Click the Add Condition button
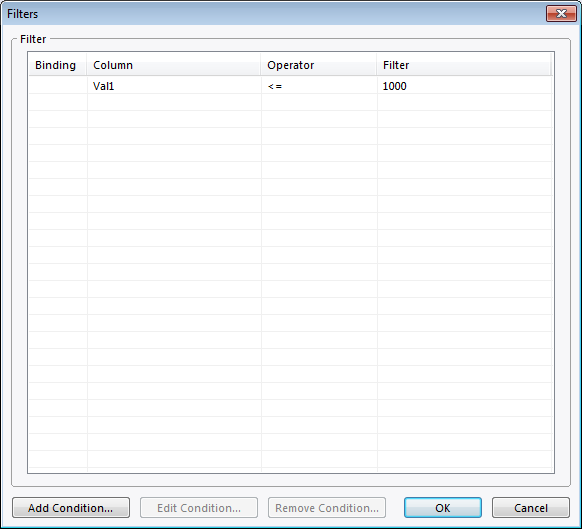This screenshot has width=582, height=529. point(71,507)
